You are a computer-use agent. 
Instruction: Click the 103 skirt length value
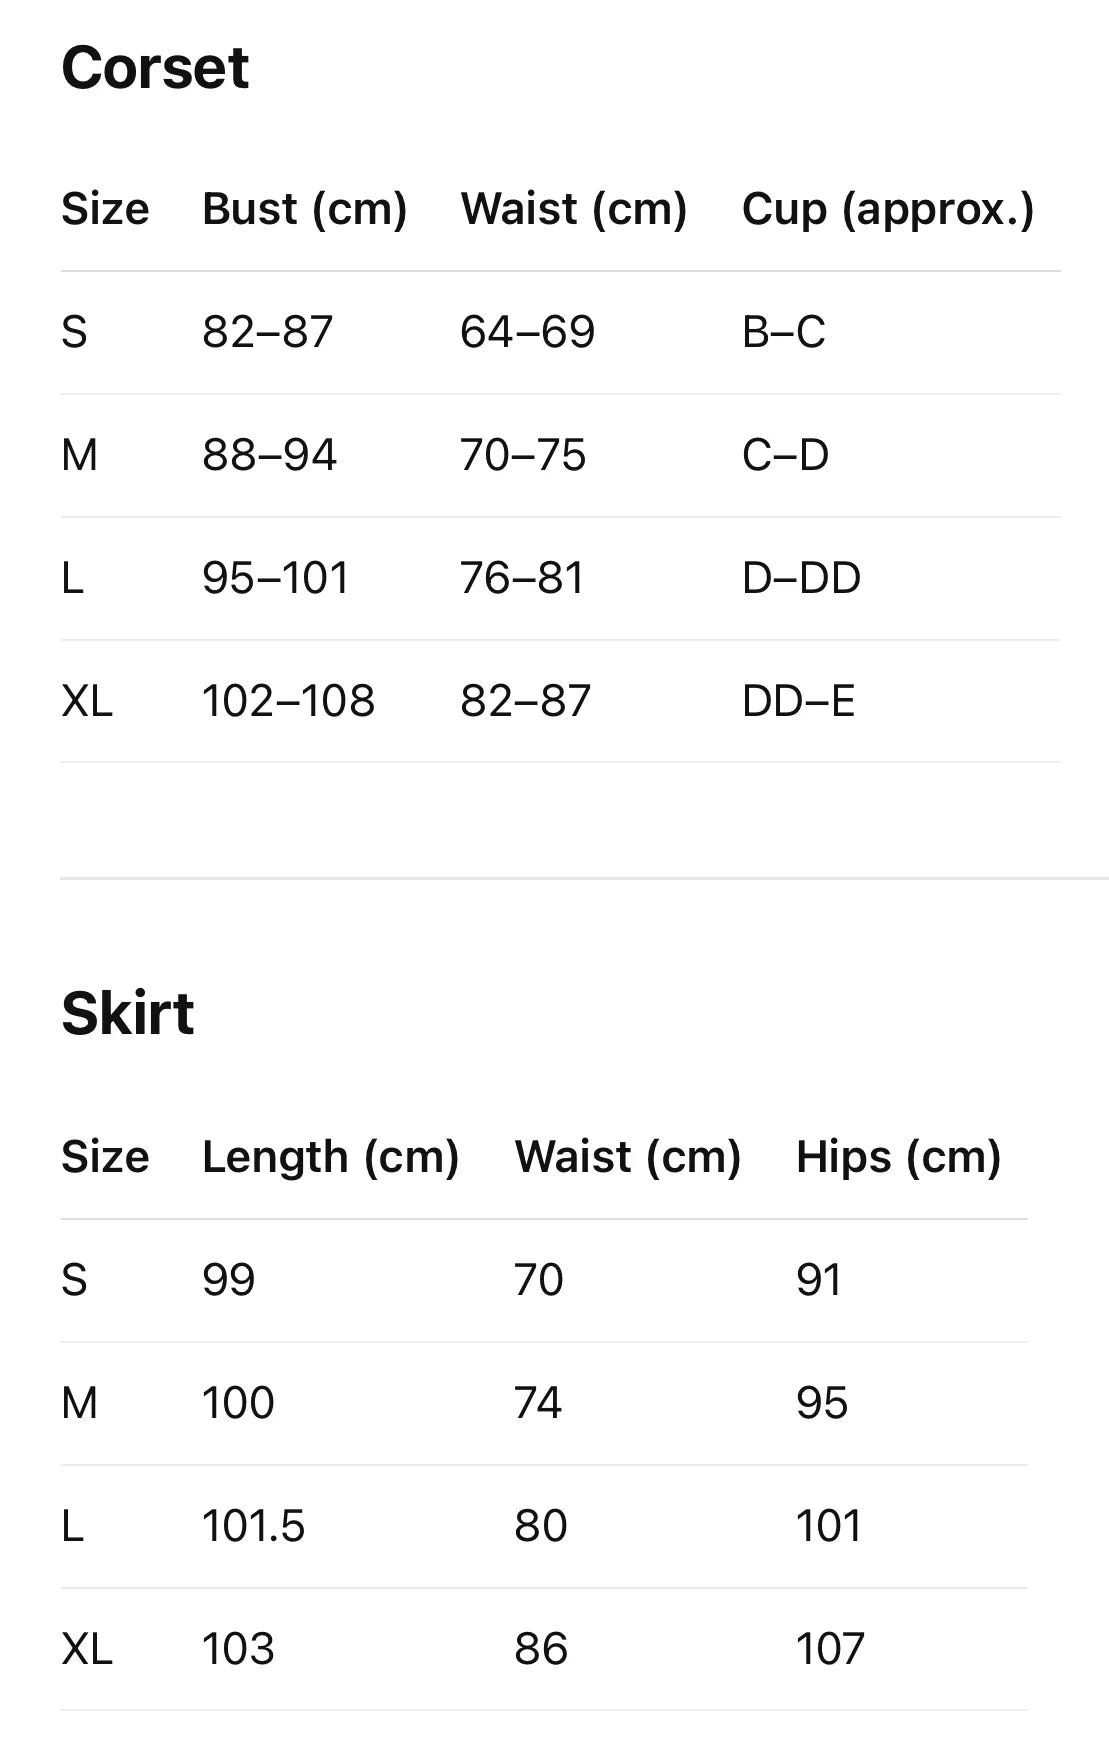pyautogui.click(x=238, y=1649)
